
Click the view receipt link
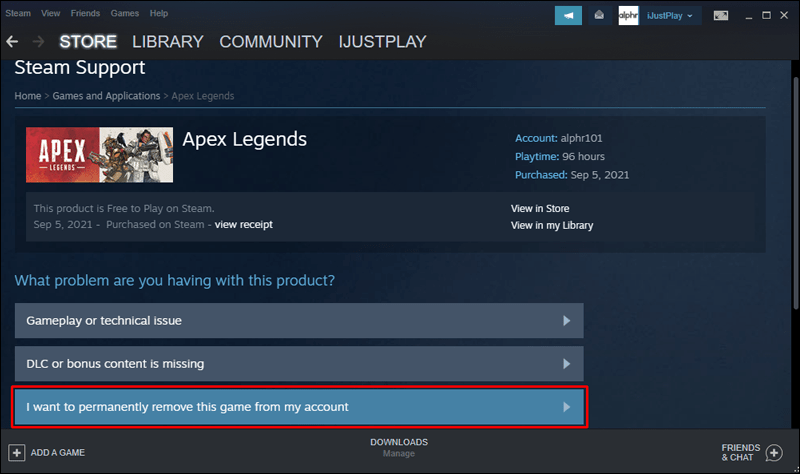coord(243,224)
